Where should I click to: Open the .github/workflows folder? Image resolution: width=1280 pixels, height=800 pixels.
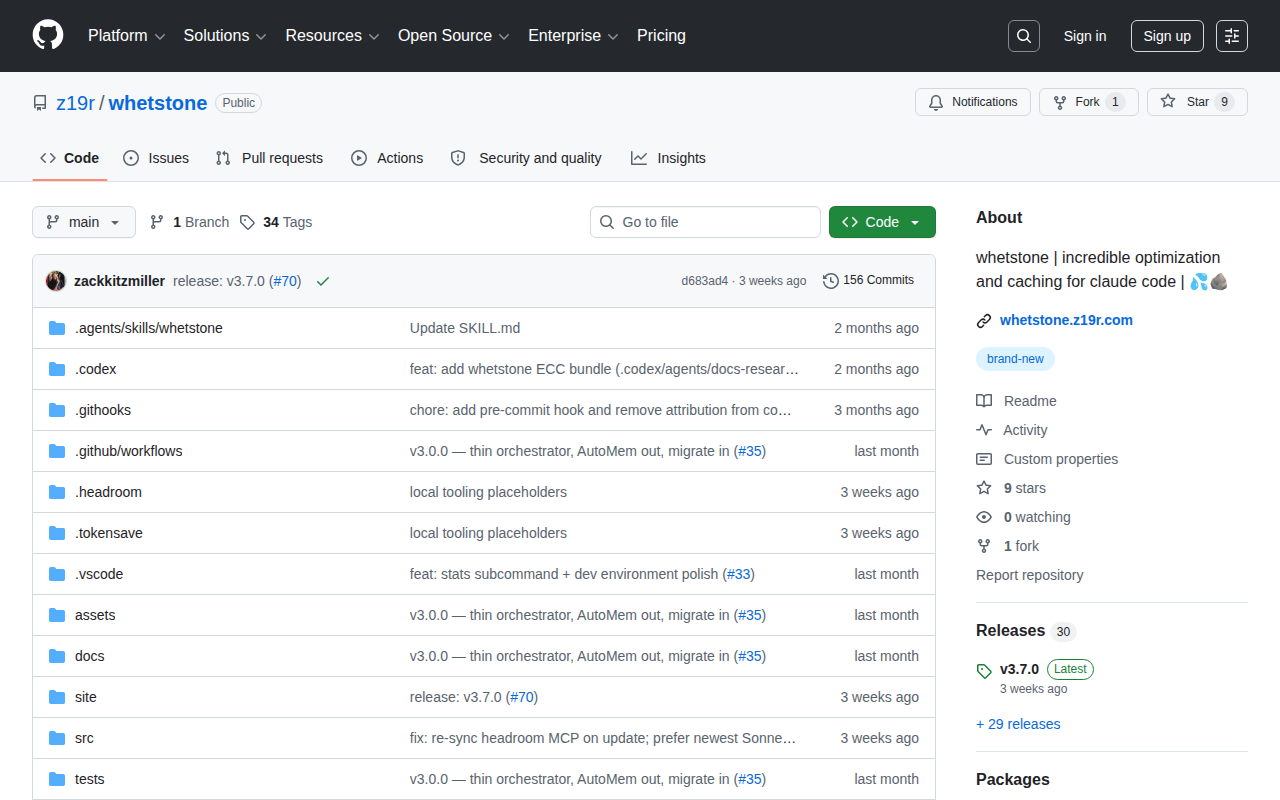point(129,451)
